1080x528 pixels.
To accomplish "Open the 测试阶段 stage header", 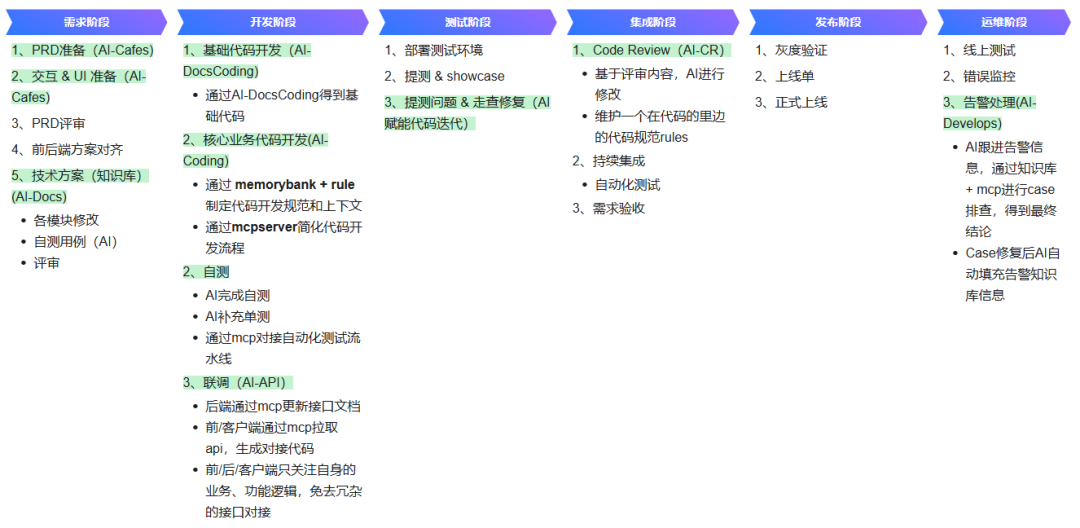I will [467, 22].
